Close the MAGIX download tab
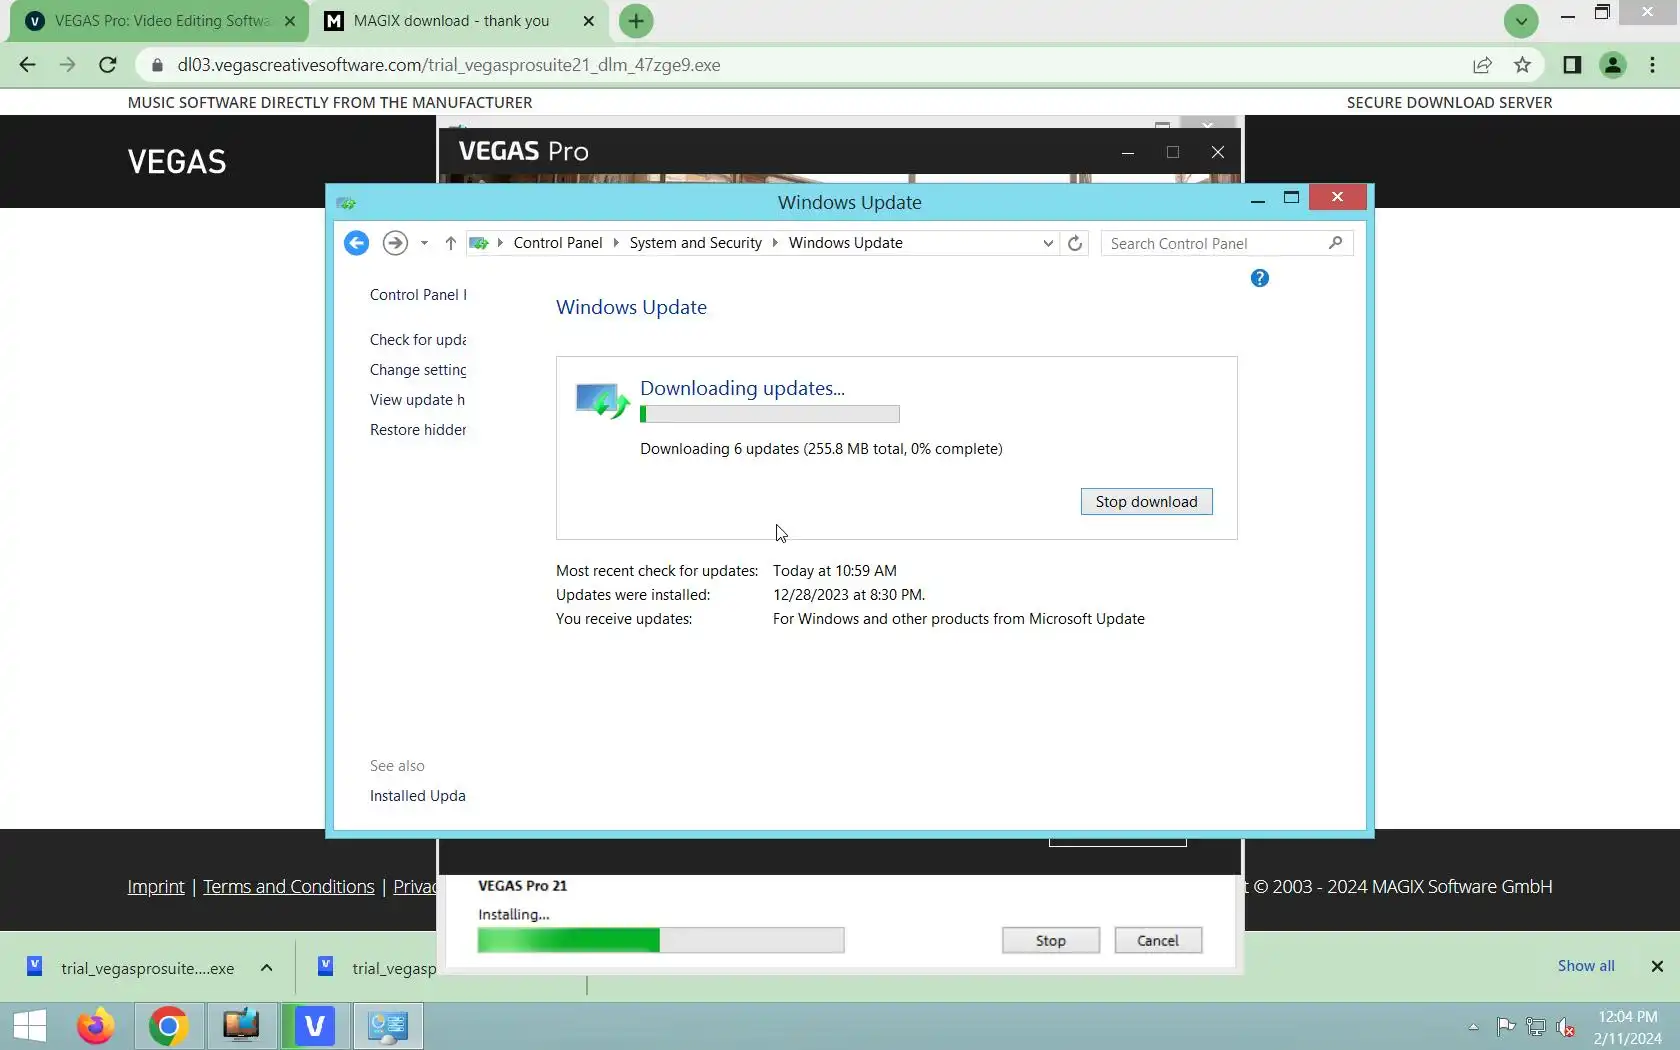 click(x=588, y=21)
